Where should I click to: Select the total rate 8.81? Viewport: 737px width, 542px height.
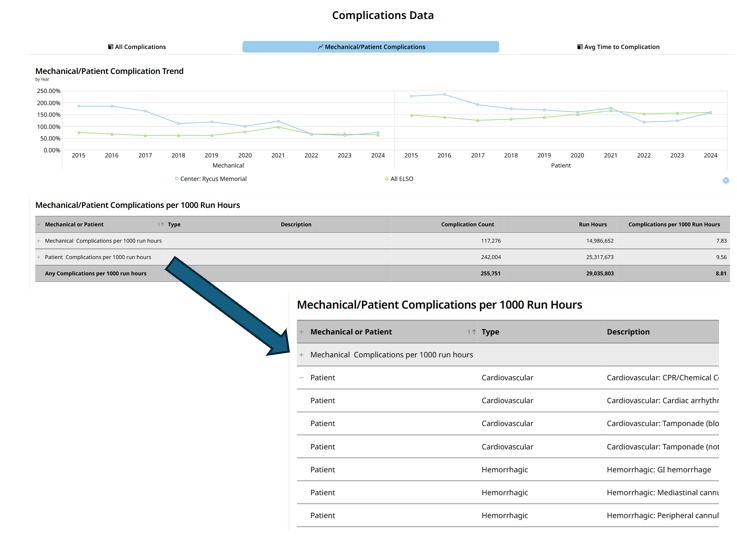tap(721, 274)
